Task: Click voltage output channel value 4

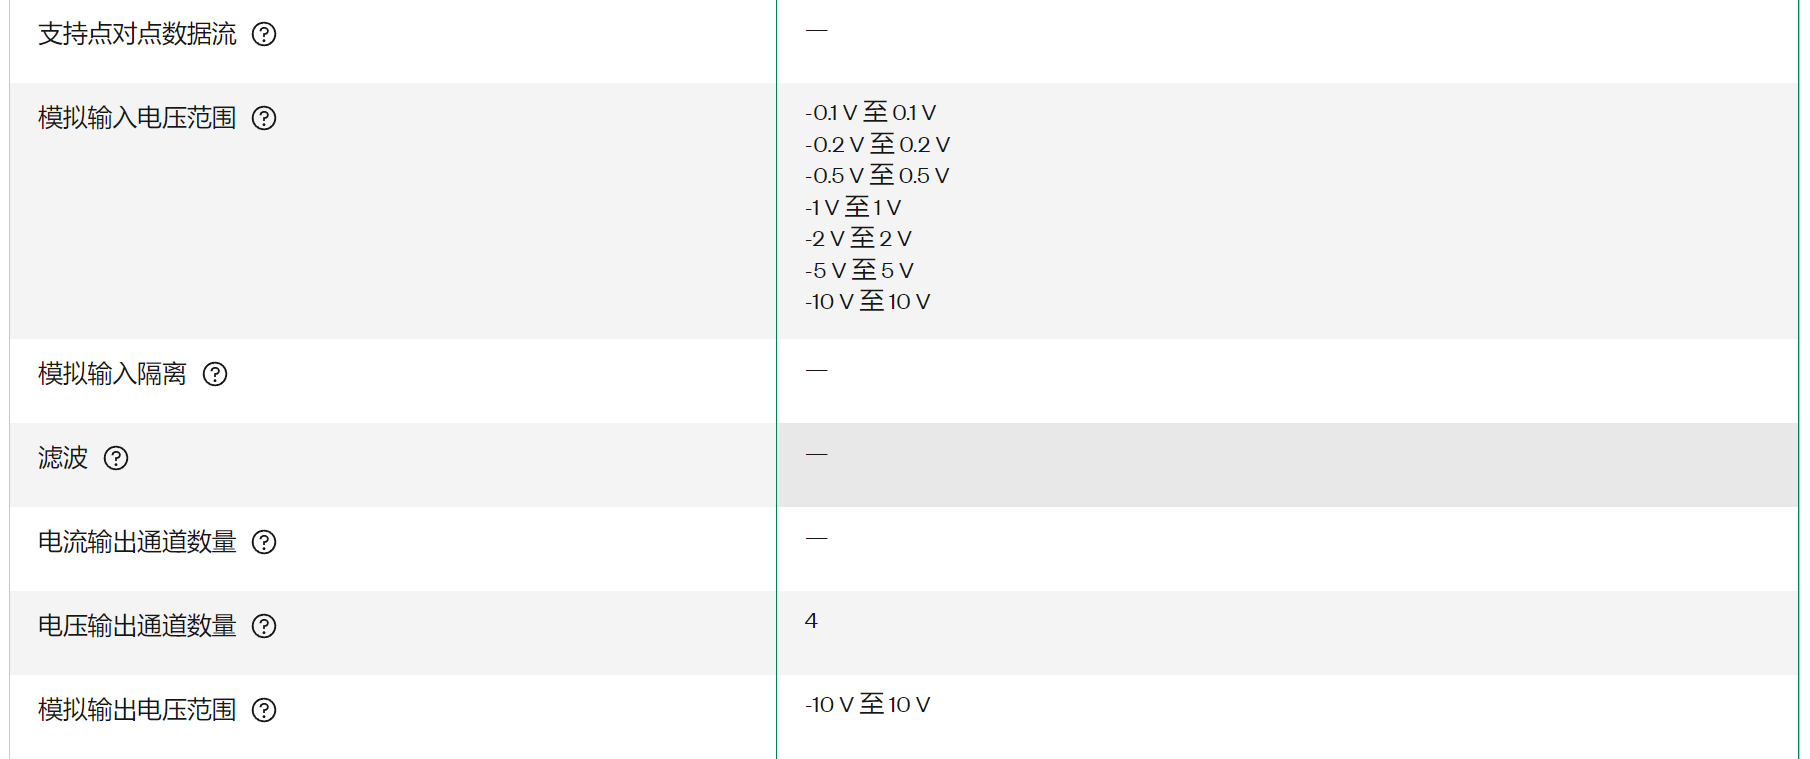Action: pyautogui.click(x=811, y=621)
